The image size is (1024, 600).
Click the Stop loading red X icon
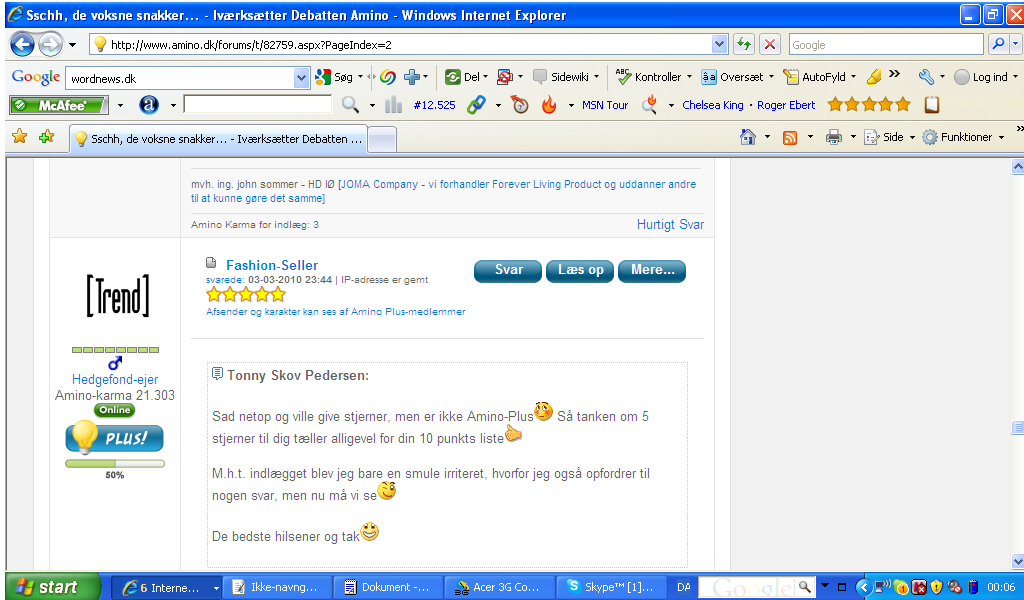(x=770, y=45)
